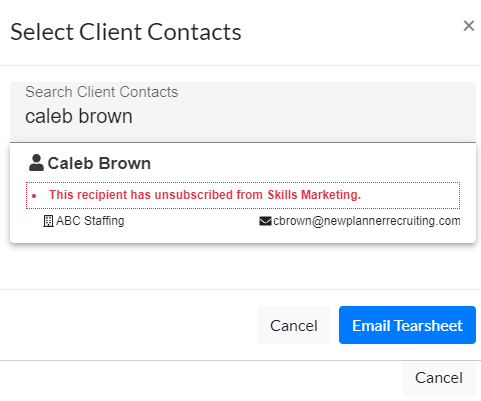The image size is (481, 401).
Task: Click the typed 'caleb brown' search text
Action: click(x=79, y=116)
